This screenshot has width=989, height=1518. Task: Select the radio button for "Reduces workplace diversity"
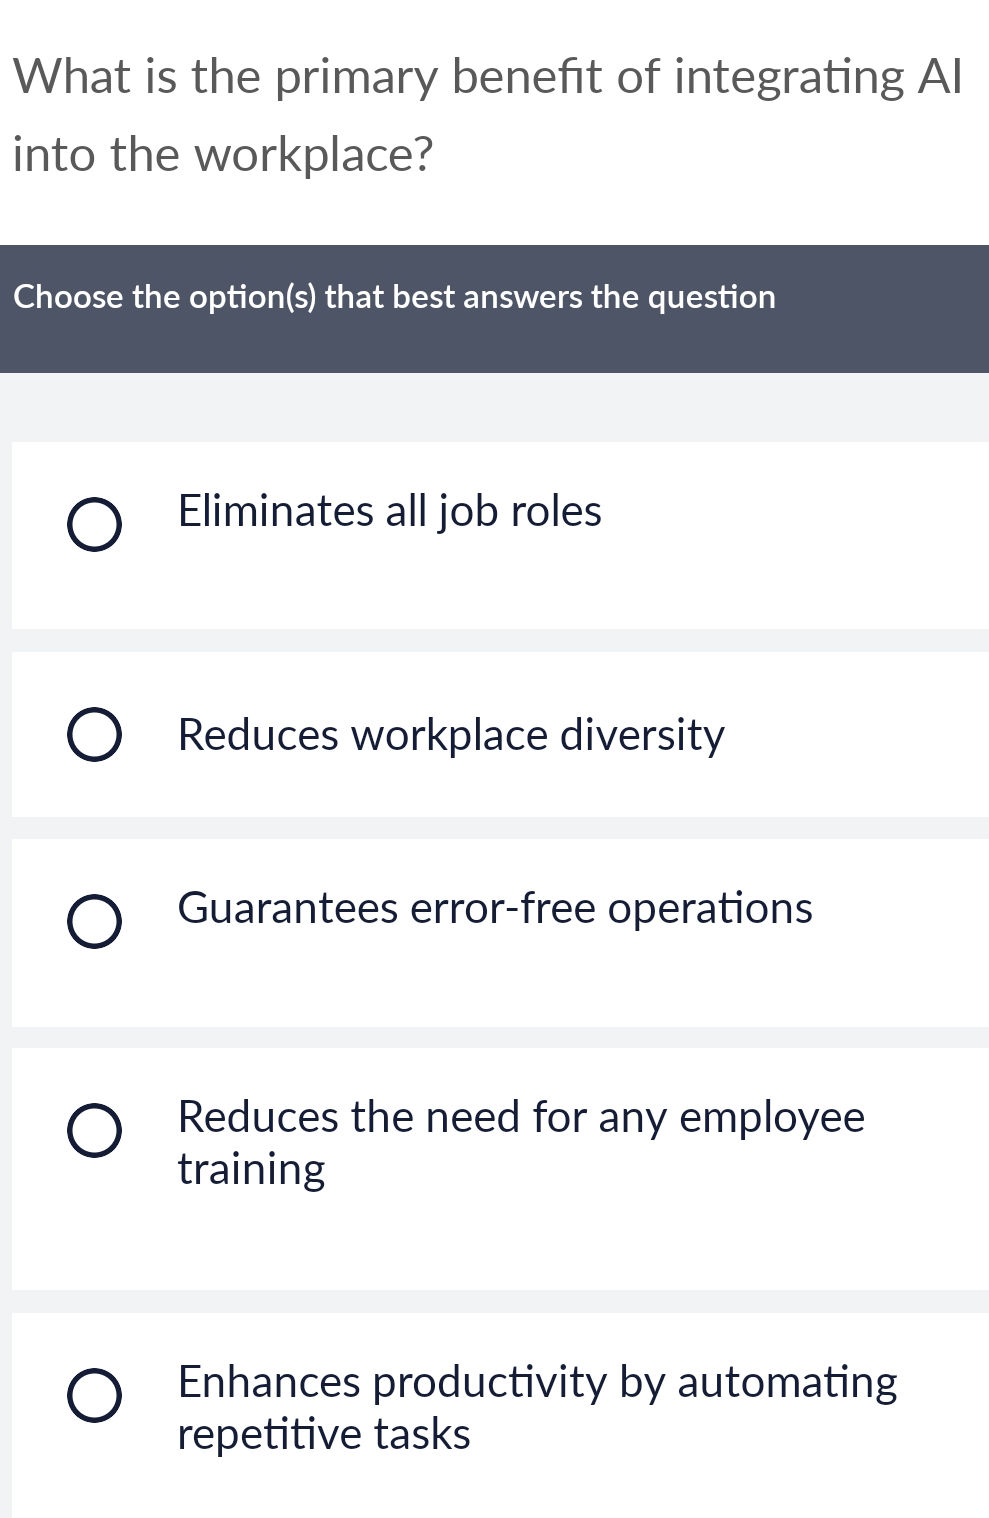(95, 733)
